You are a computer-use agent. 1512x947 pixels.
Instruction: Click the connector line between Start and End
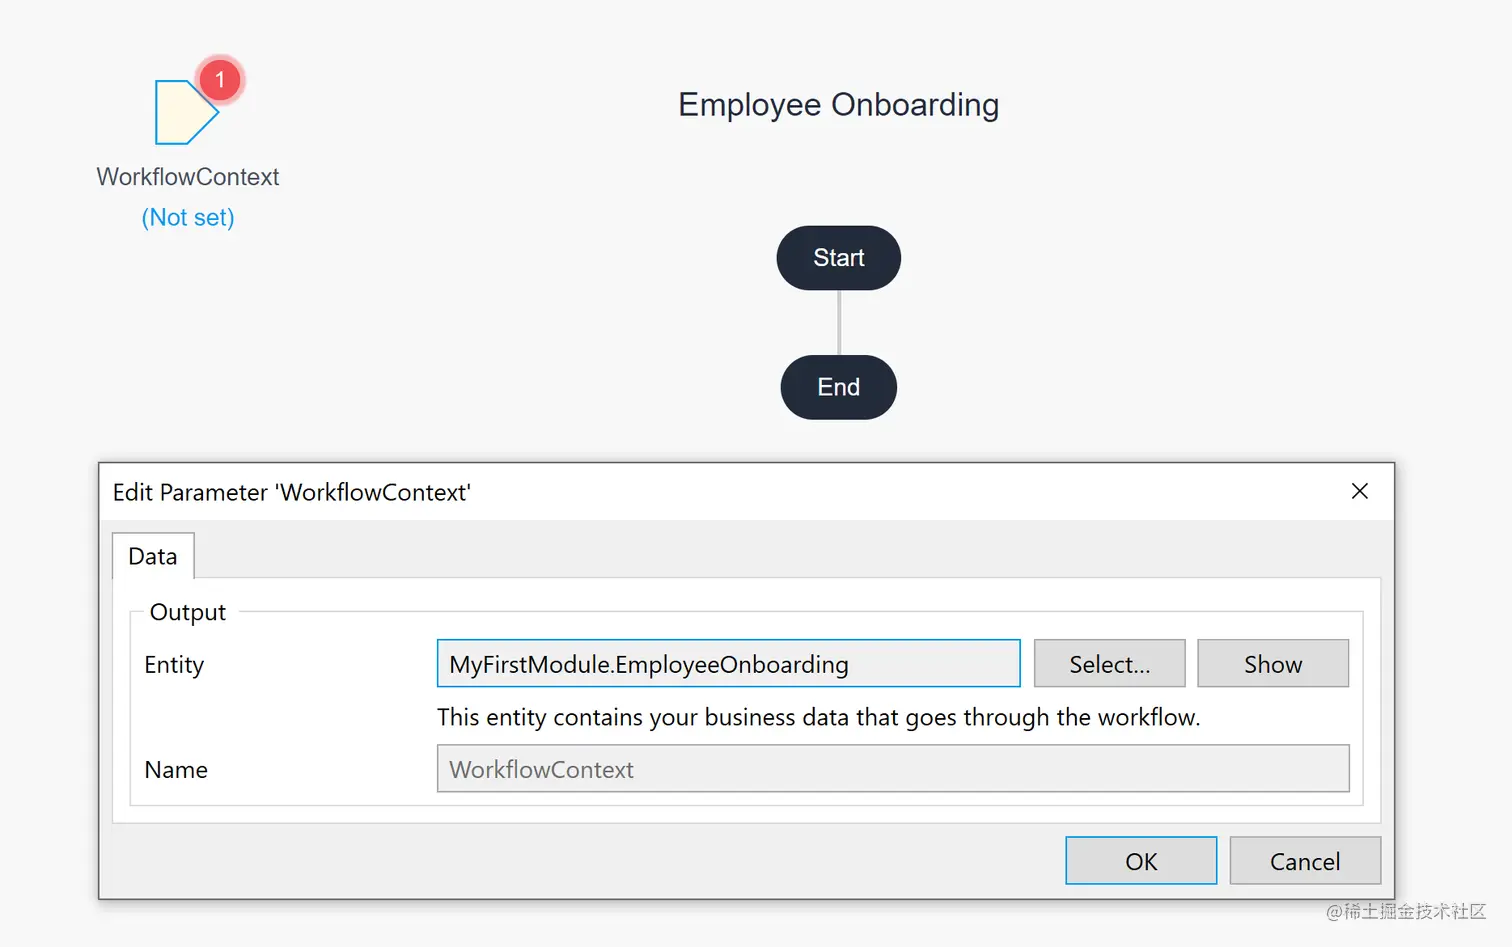tap(839, 323)
